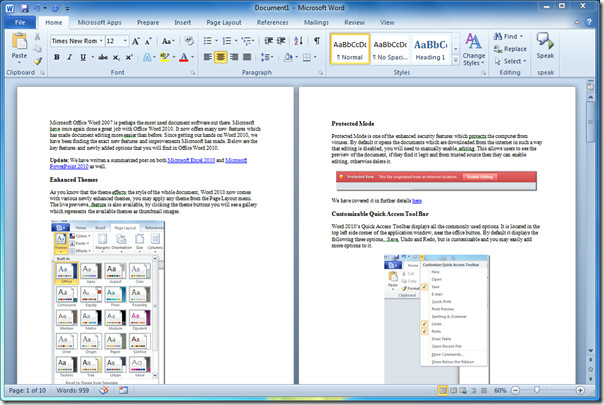Screen dimensions: 604x405
Task: Toggle Bold formatting
Action: 57,57
